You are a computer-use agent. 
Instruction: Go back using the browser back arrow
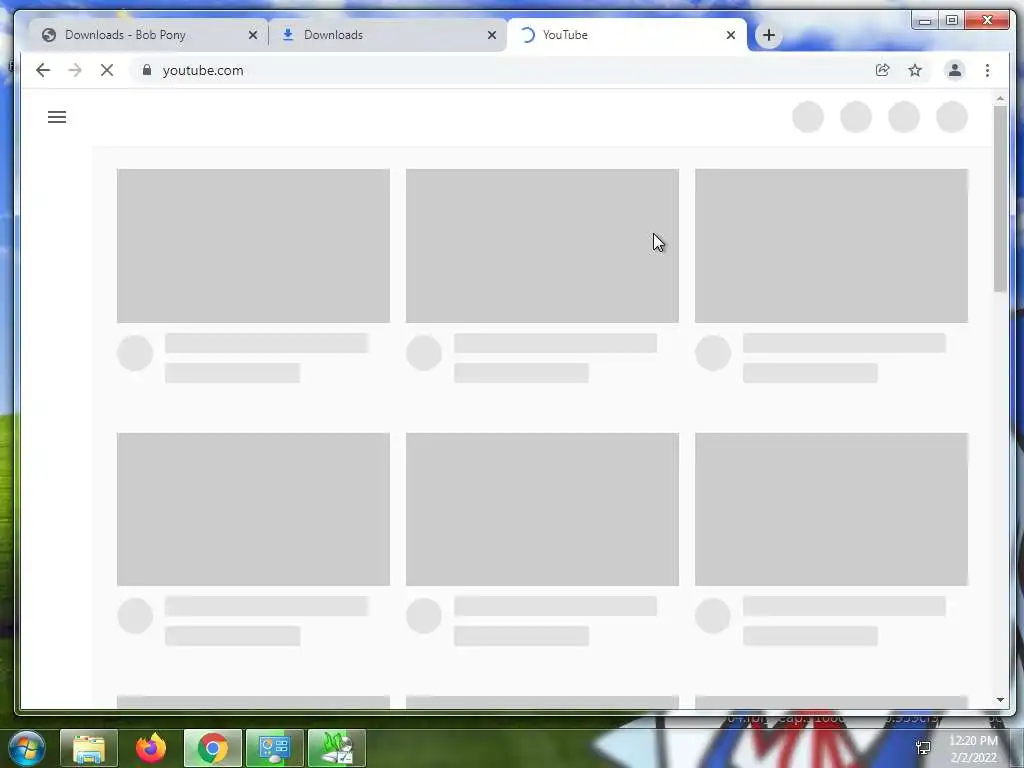43,70
